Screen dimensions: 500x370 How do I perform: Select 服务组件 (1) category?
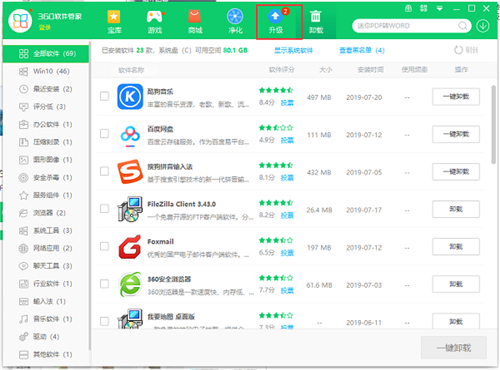(x=46, y=195)
